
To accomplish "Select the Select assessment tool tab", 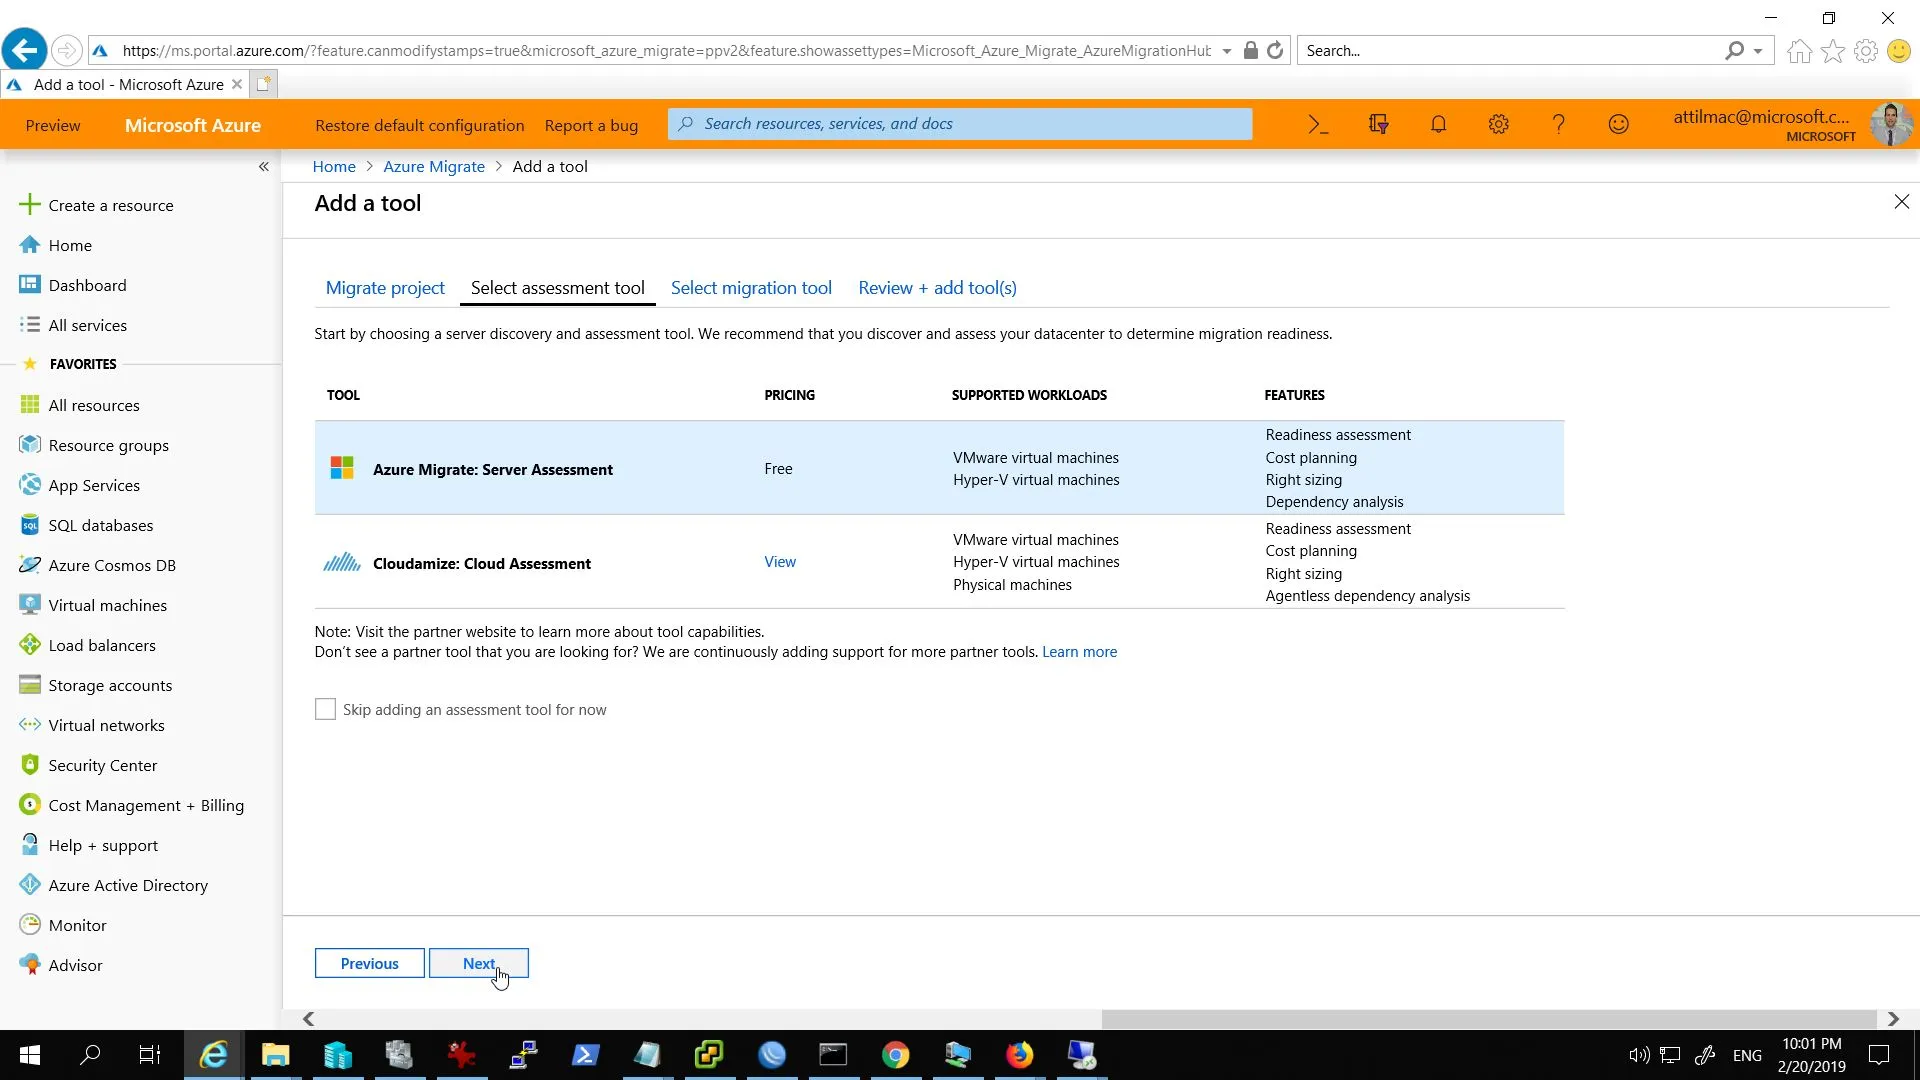I will 557,288.
